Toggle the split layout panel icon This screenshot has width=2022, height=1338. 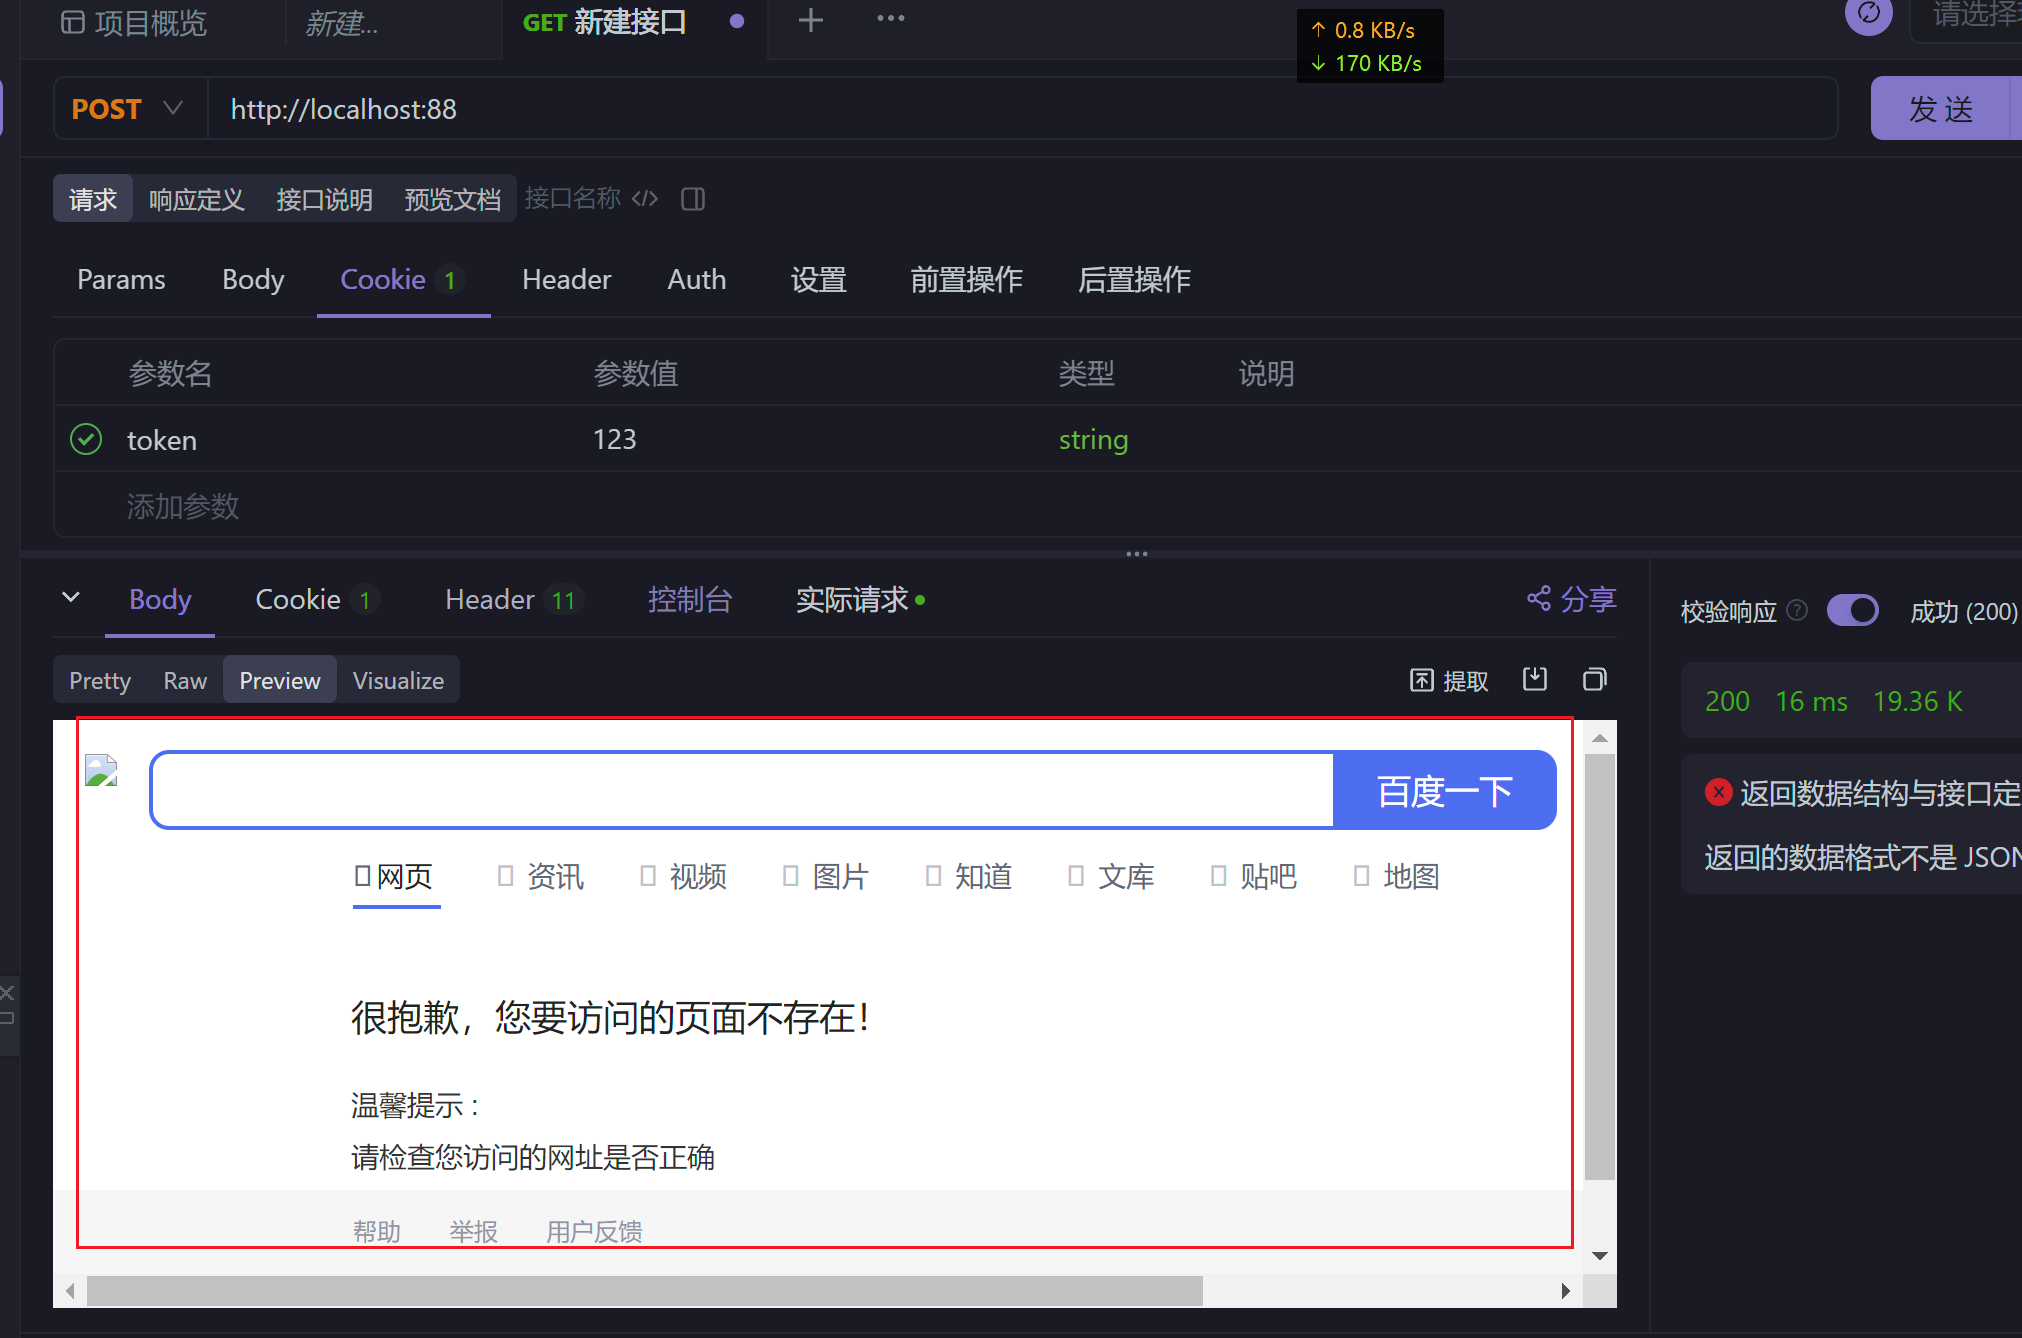[693, 199]
